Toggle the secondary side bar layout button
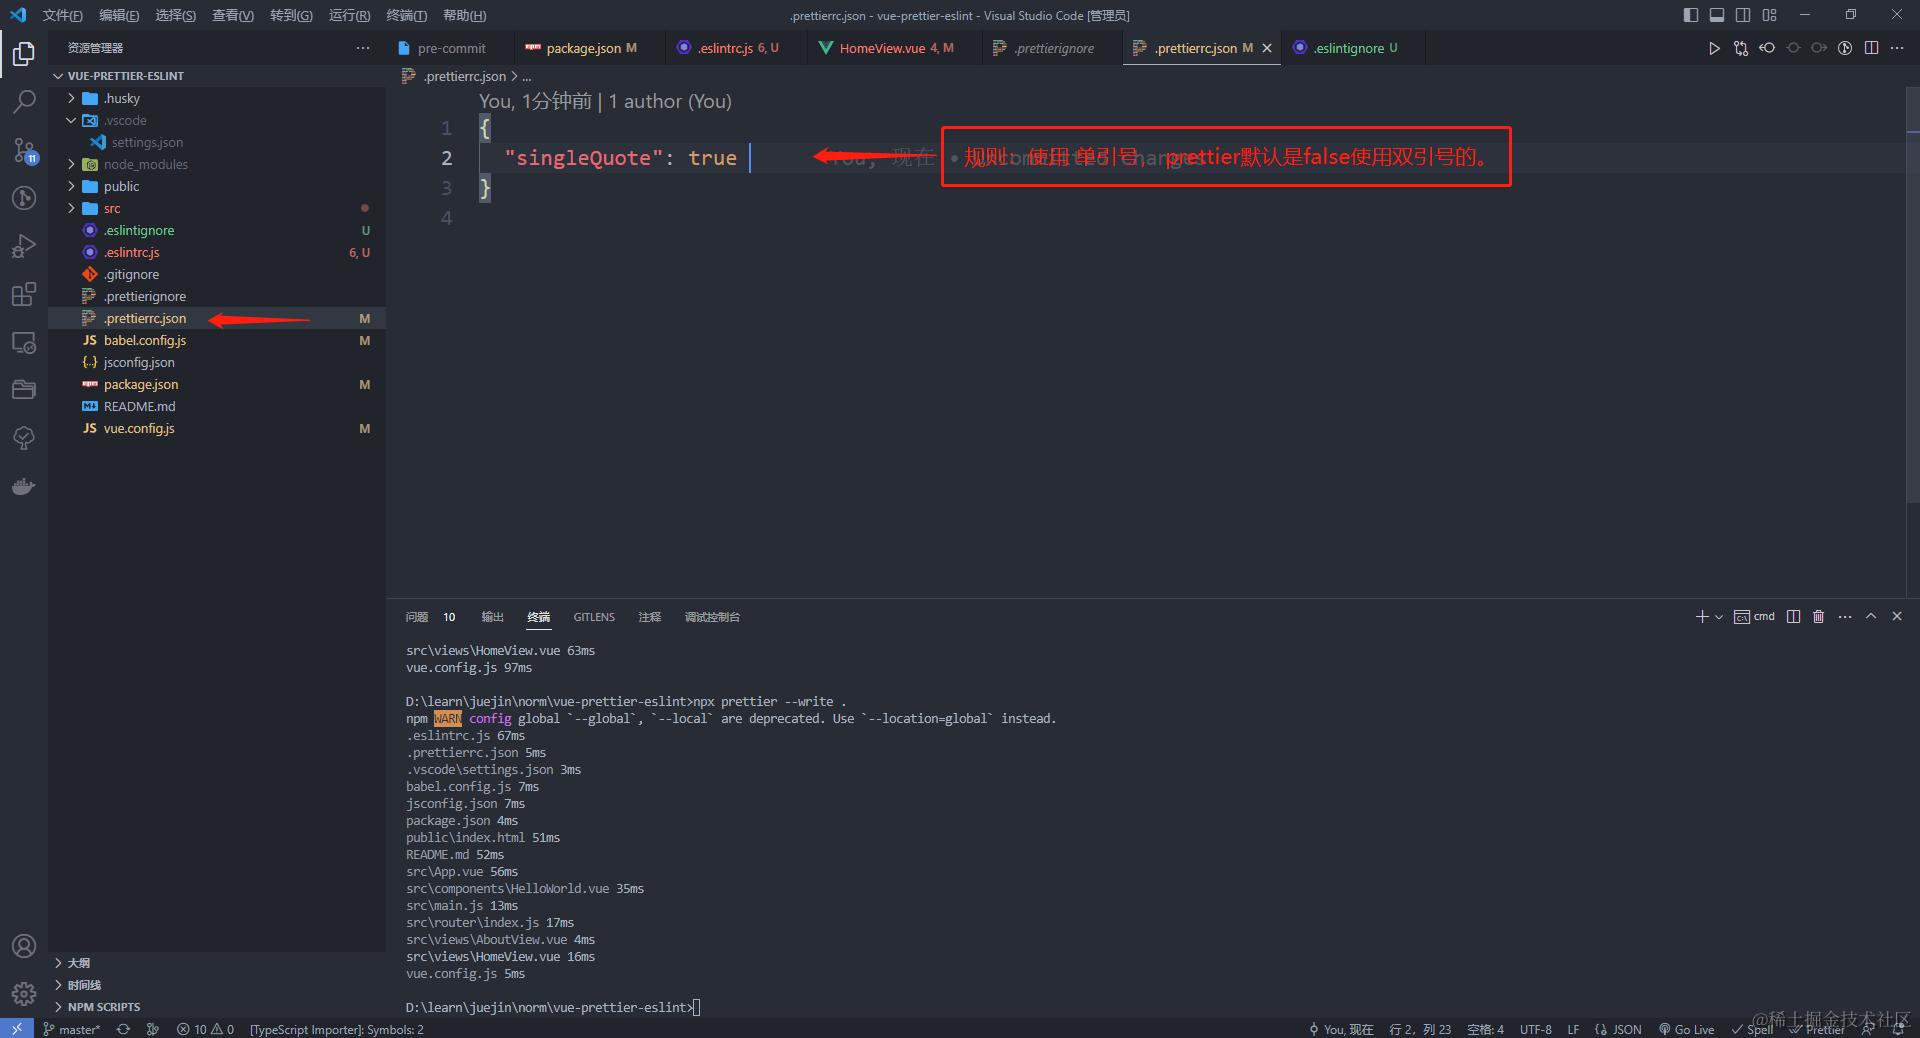1920x1038 pixels. [1743, 15]
